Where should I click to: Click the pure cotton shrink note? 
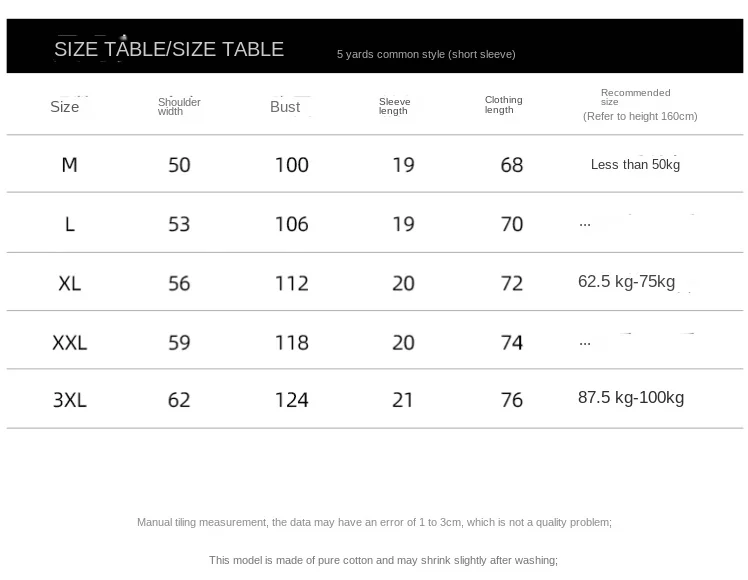(383, 560)
